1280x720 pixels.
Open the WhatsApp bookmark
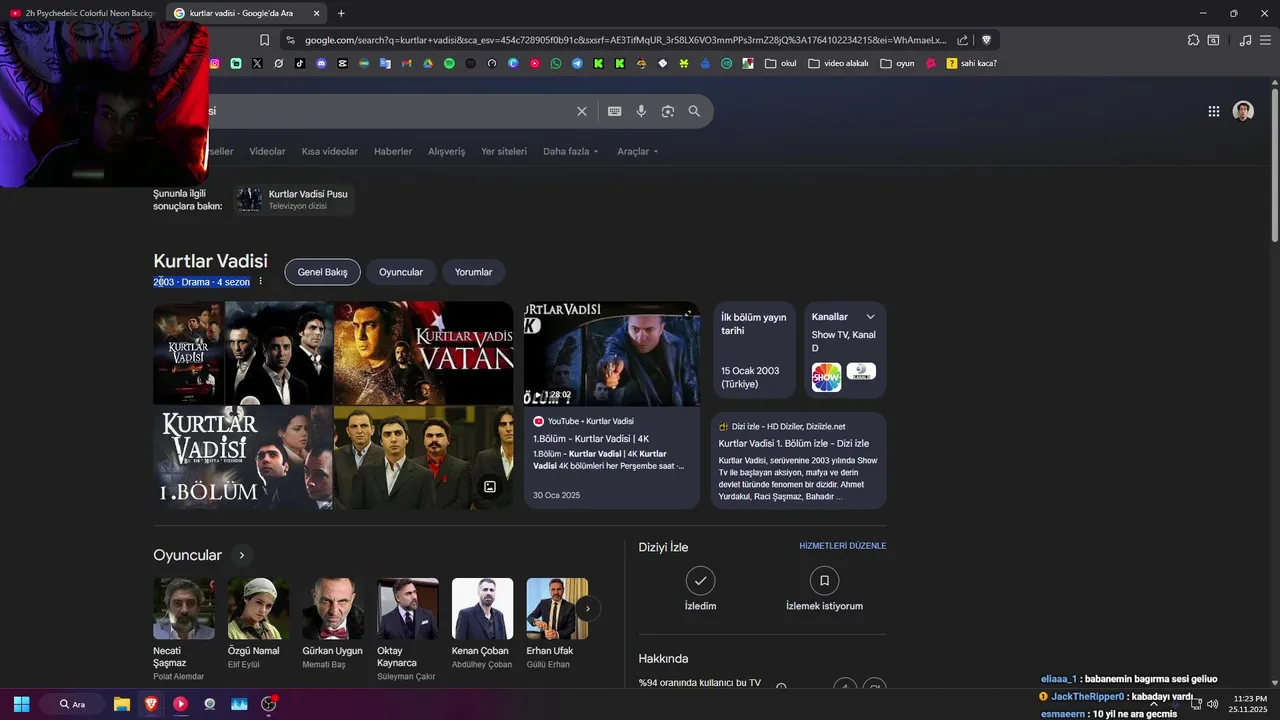tap(556, 63)
